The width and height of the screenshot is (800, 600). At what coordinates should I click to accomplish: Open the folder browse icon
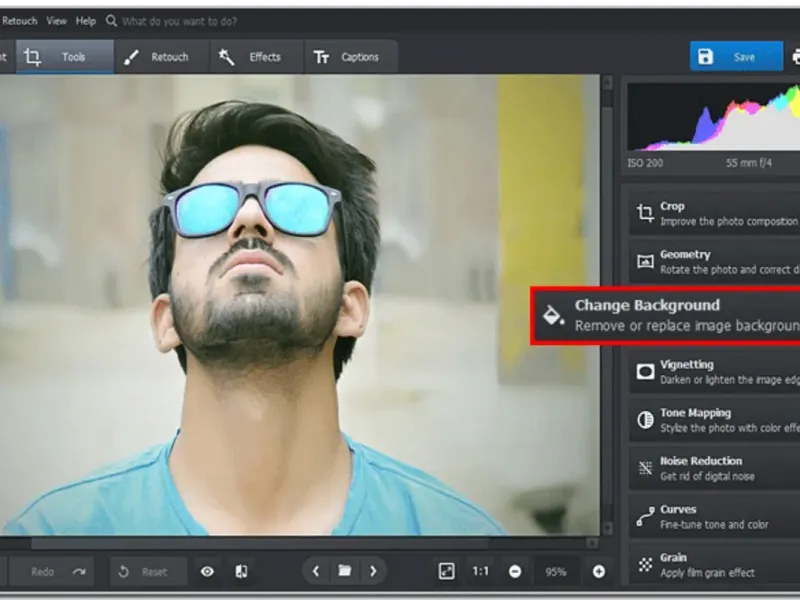click(x=344, y=571)
